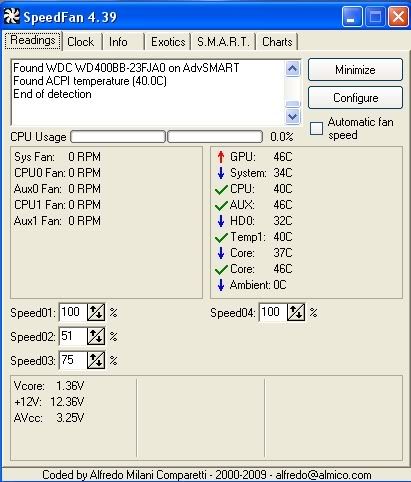Image resolution: width=411 pixels, height=482 pixels.
Task: Click the blue down arrow beside Ambient
Action: tap(221, 285)
